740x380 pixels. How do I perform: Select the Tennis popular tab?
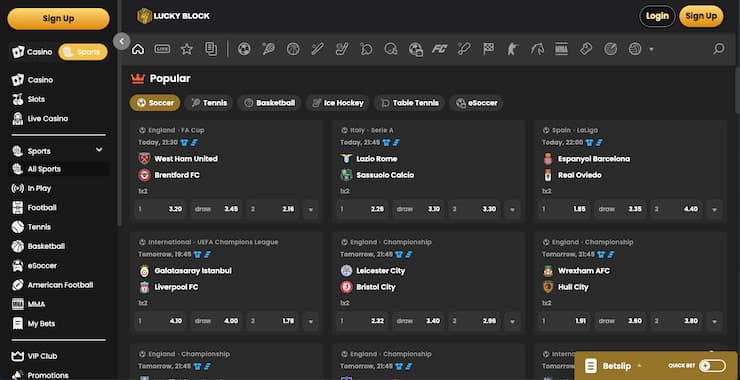pyautogui.click(x=209, y=102)
